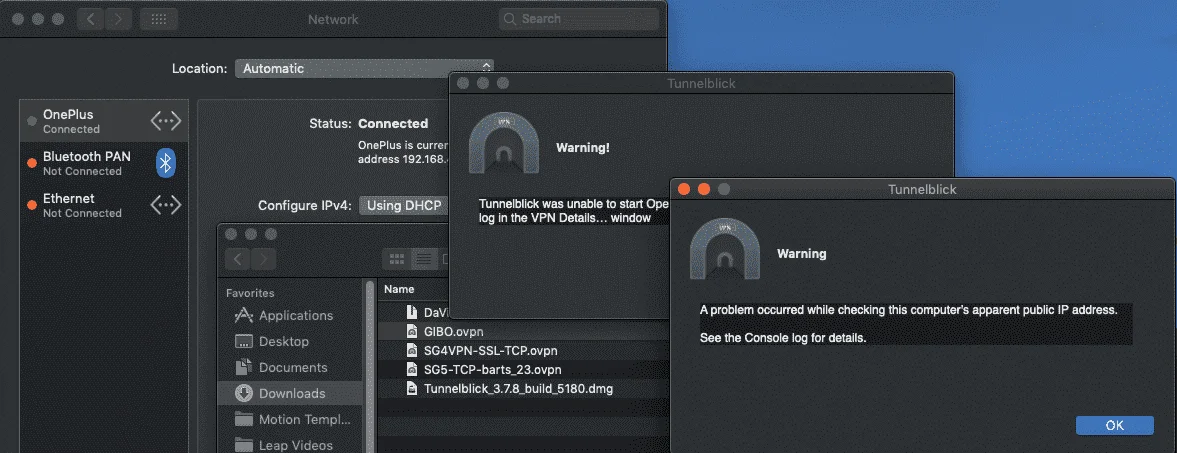Click the OnePlus connection arrows icon
1177x453 pixels.
[166, 121]
